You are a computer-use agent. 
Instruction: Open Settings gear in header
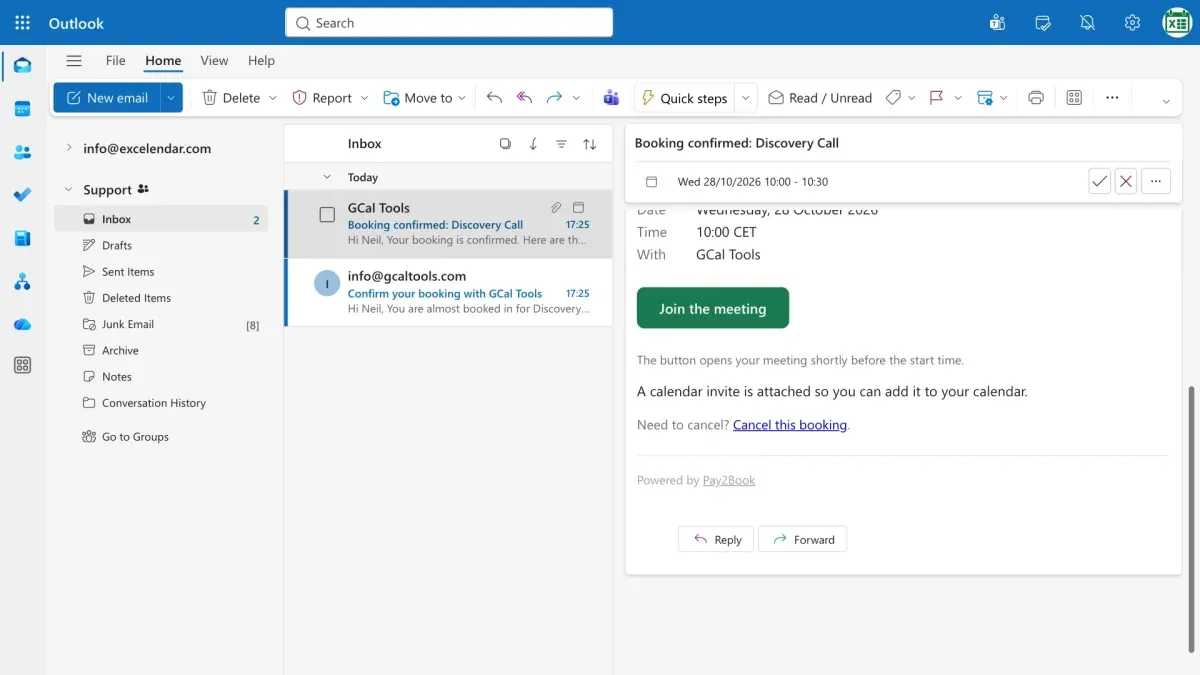(1132, 23)
